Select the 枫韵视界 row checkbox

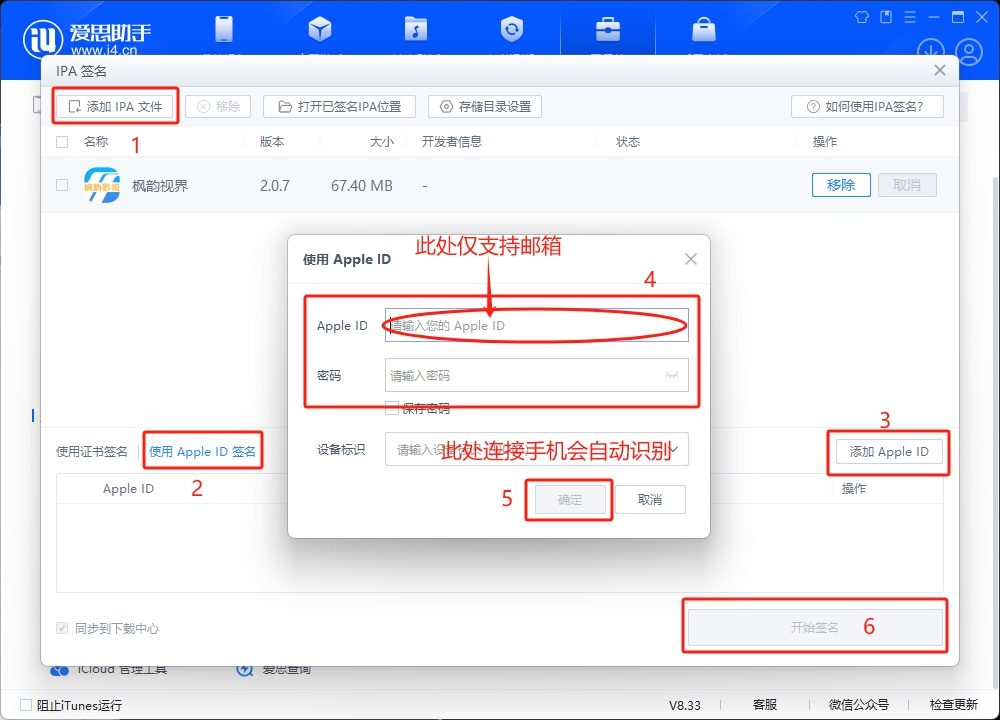(x=62, y=185)
